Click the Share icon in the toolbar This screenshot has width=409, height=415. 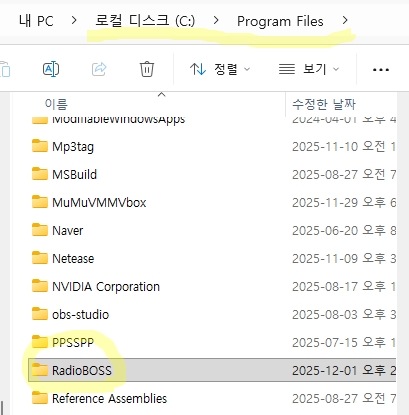(x=99, y=69)
